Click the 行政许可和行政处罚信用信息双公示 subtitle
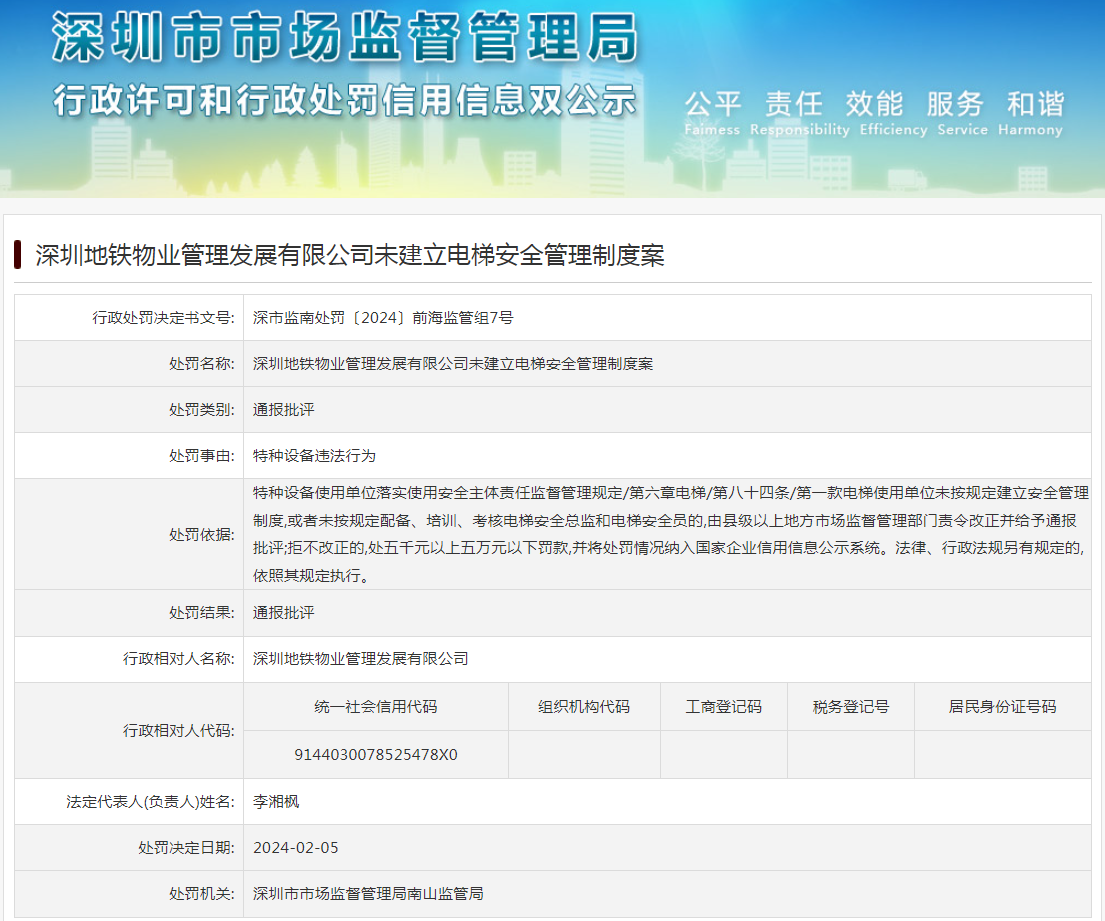1105x921 pixels. 344,100
